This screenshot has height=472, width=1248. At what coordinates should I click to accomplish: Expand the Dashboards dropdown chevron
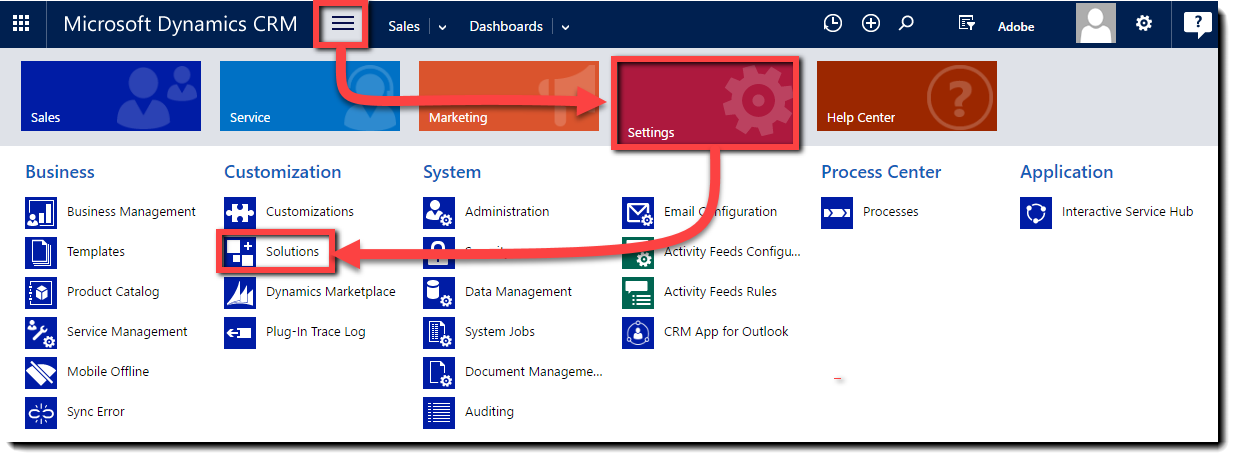tap(565, 27)
